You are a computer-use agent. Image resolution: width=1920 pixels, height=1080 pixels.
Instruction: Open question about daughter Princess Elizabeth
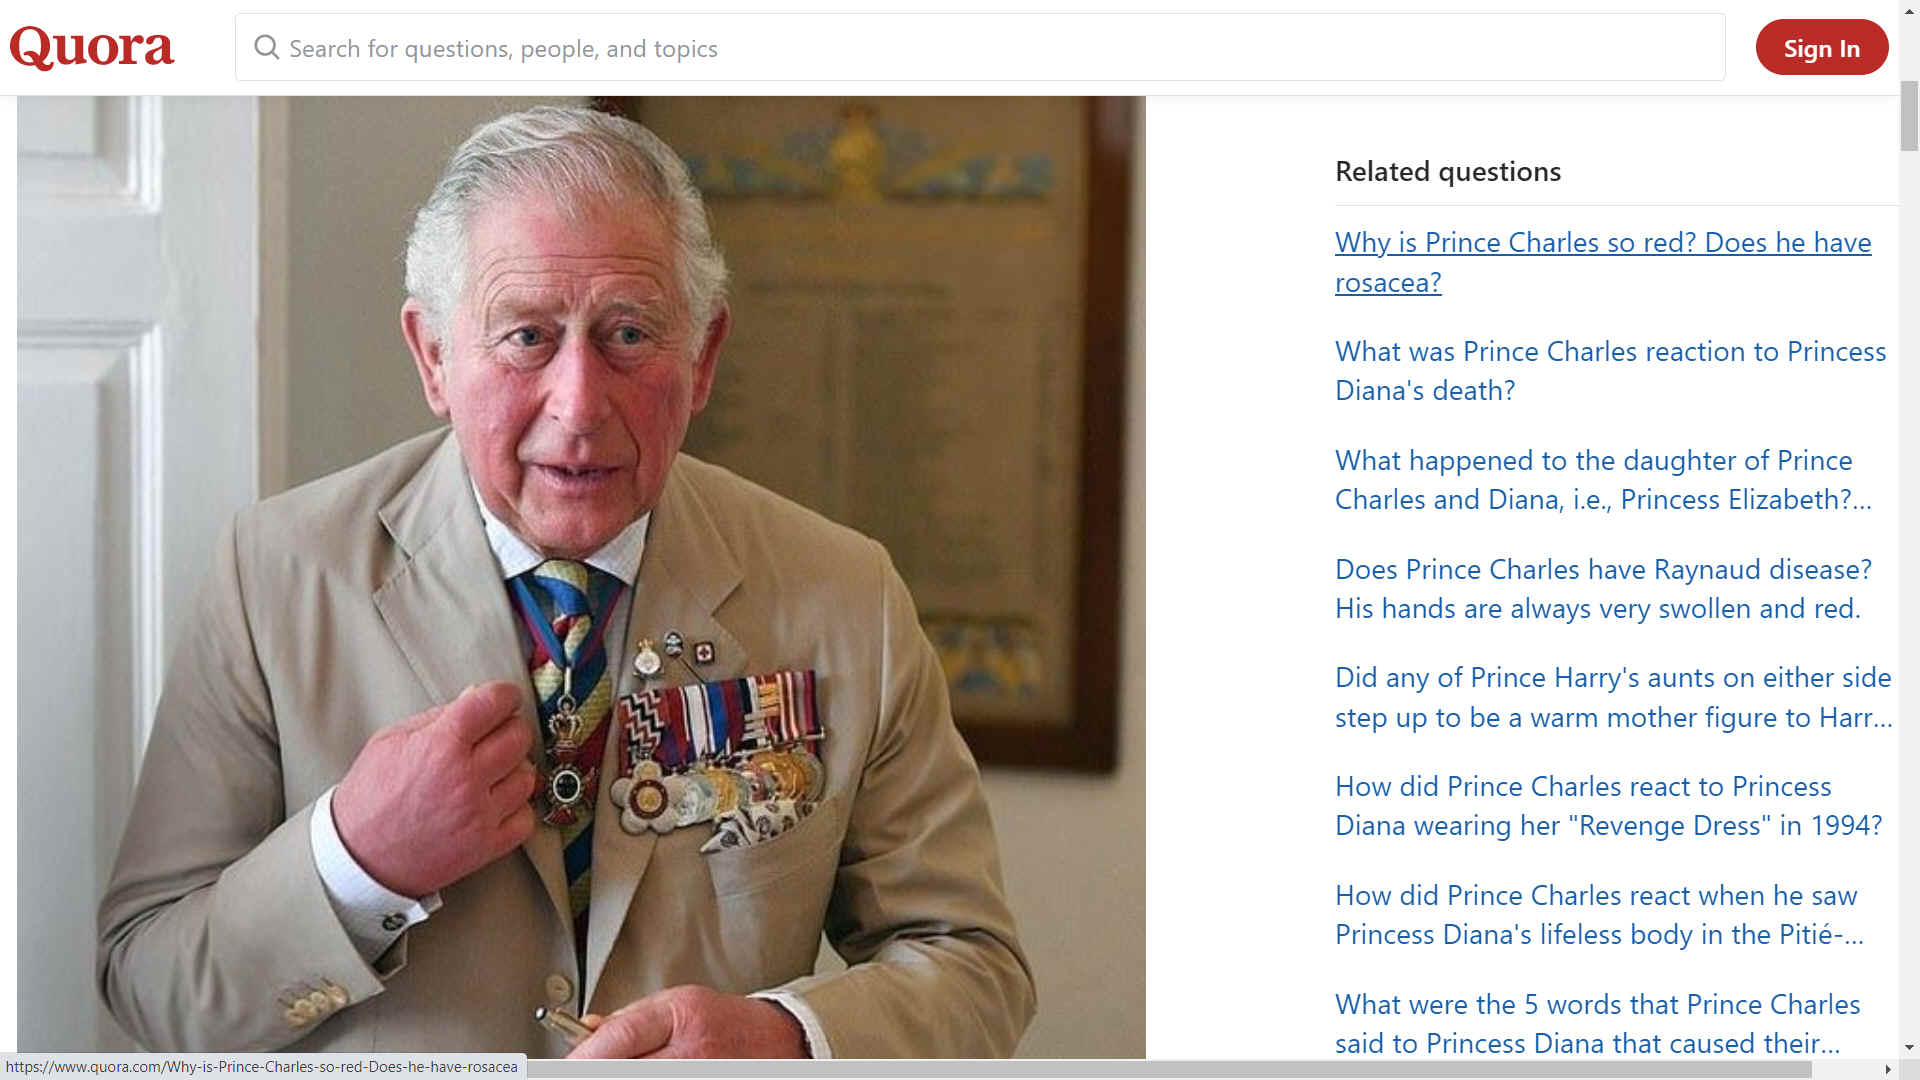1603,480
